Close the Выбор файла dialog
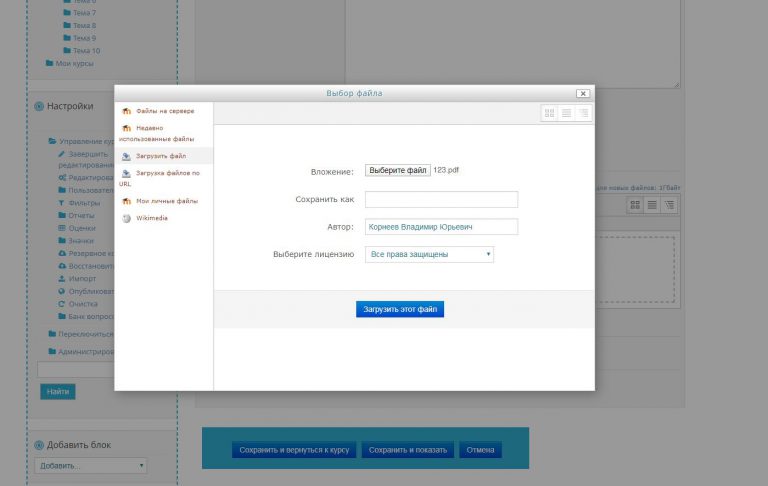The height and width of the screenshot is (486, 768). click(x=582, y=93)
